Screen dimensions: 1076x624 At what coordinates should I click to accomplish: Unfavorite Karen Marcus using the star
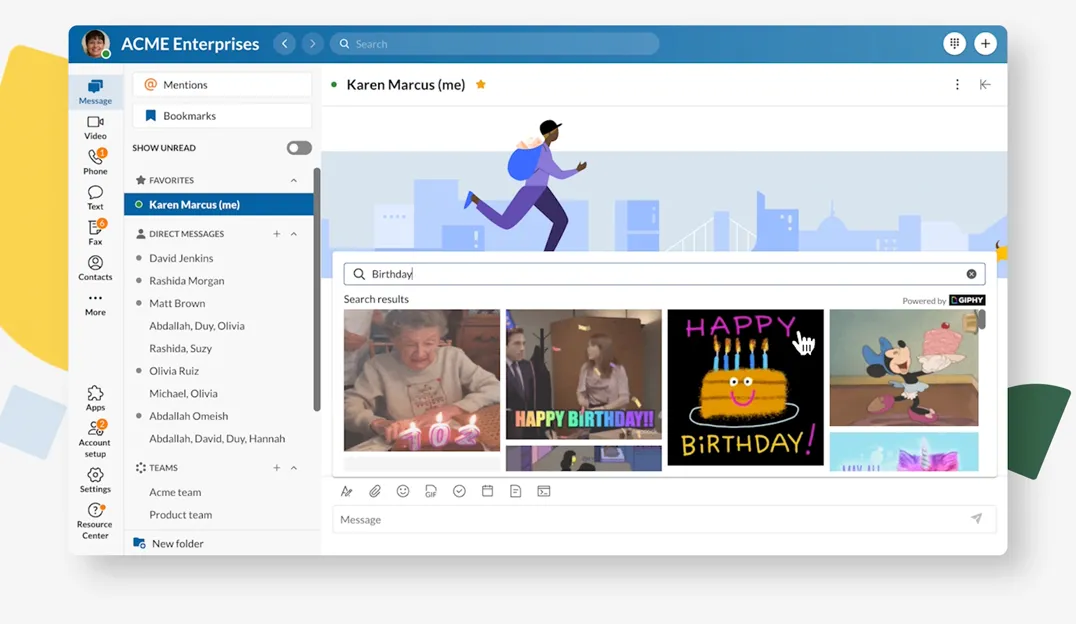pos(481,85)
